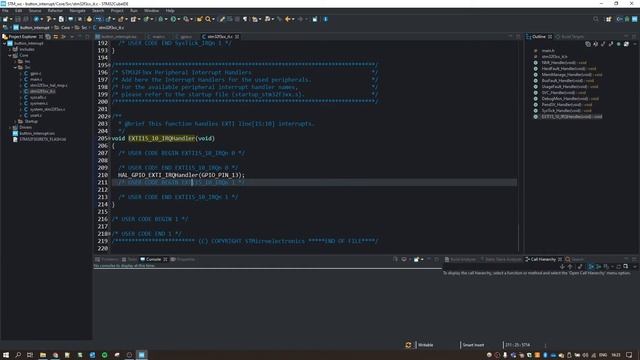Screen dimensions: 640x360
Task: Expand the Includes folder in Project Explorer
Action: point(10,49)
